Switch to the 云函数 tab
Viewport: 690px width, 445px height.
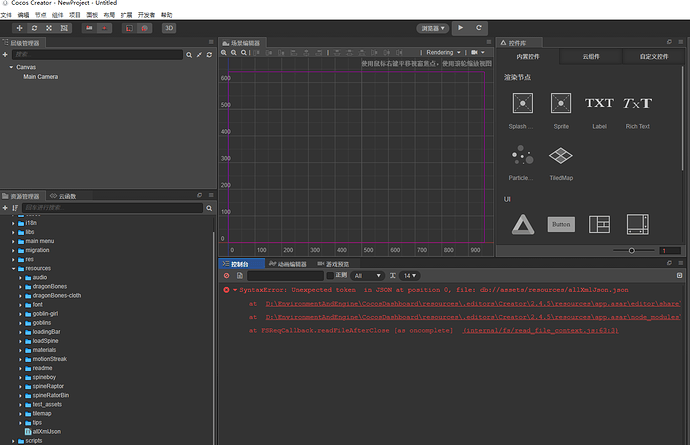(x=63, y=196)
